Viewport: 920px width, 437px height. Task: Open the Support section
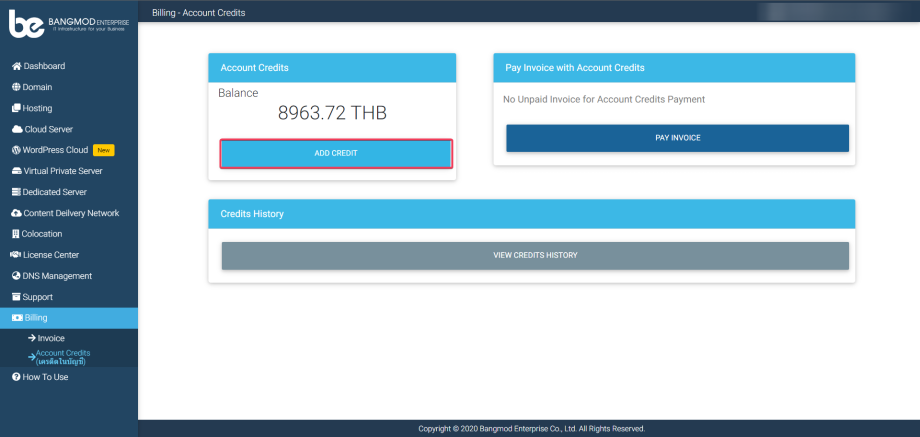69,297
